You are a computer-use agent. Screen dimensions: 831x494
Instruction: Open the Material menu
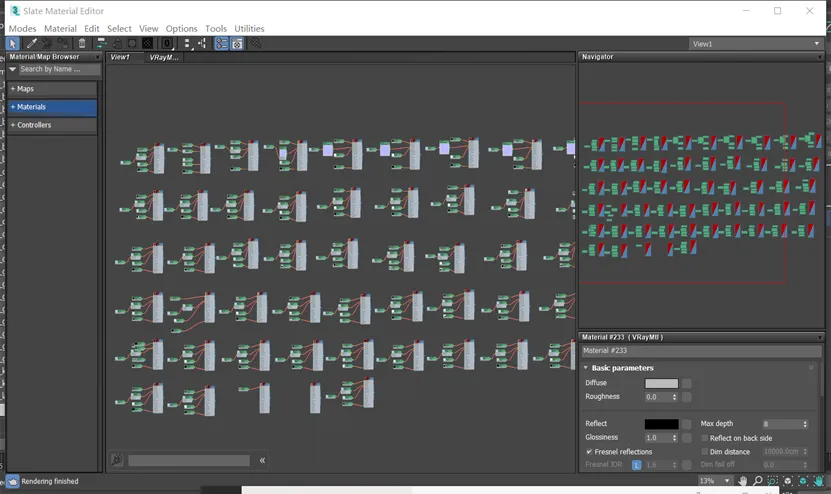[60, 29]
